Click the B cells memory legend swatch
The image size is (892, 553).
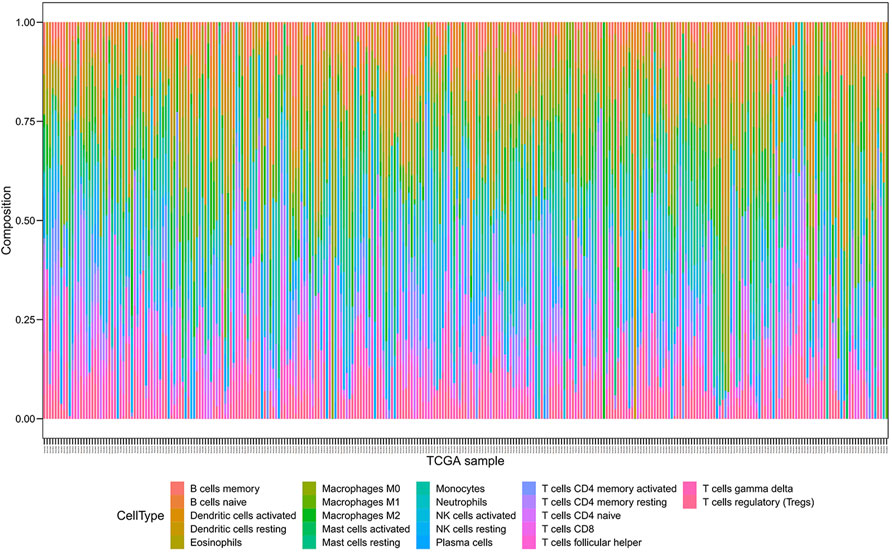(x=177, y=489)
